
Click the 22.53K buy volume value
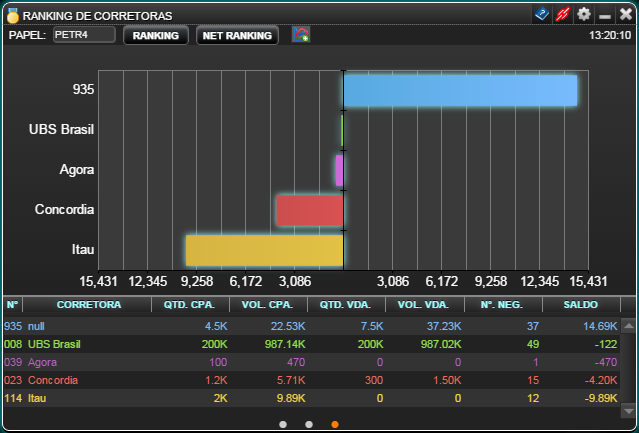pyautogui.click(x=288, y=326)
